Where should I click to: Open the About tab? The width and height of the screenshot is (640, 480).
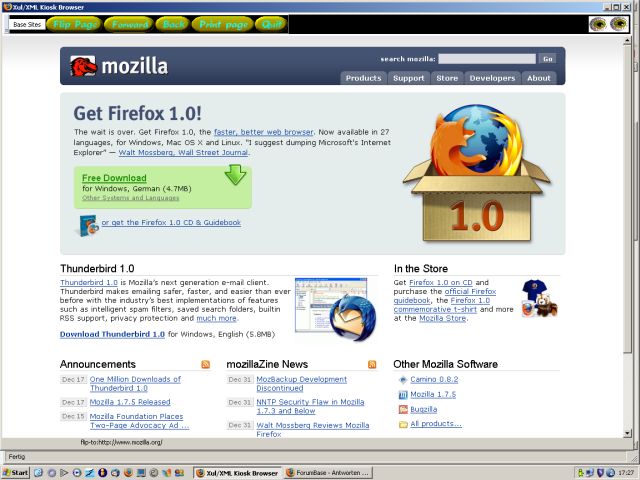[x=538, y=78]
